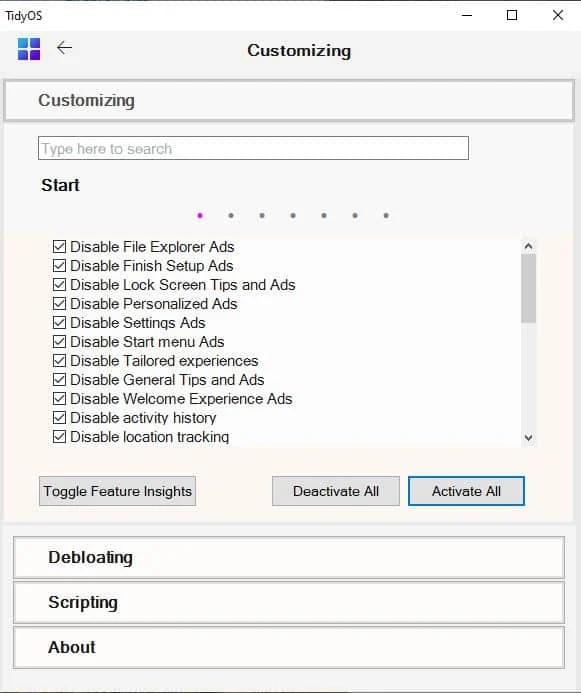Uncheck Disable File Explorer Ads

pos(59,247)
